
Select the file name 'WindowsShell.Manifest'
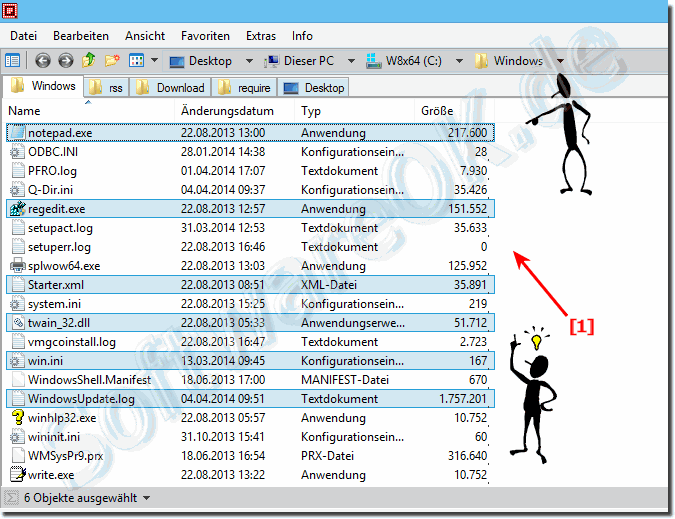90,380
